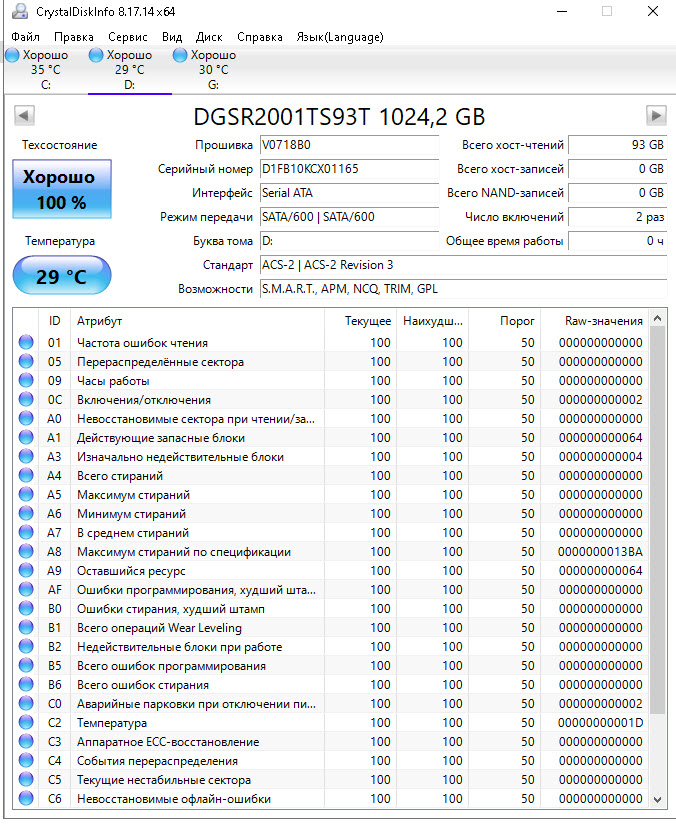The image size is (676, 824).
Task: Click status orb for Минимум стираний row
Action: [26, 513]
